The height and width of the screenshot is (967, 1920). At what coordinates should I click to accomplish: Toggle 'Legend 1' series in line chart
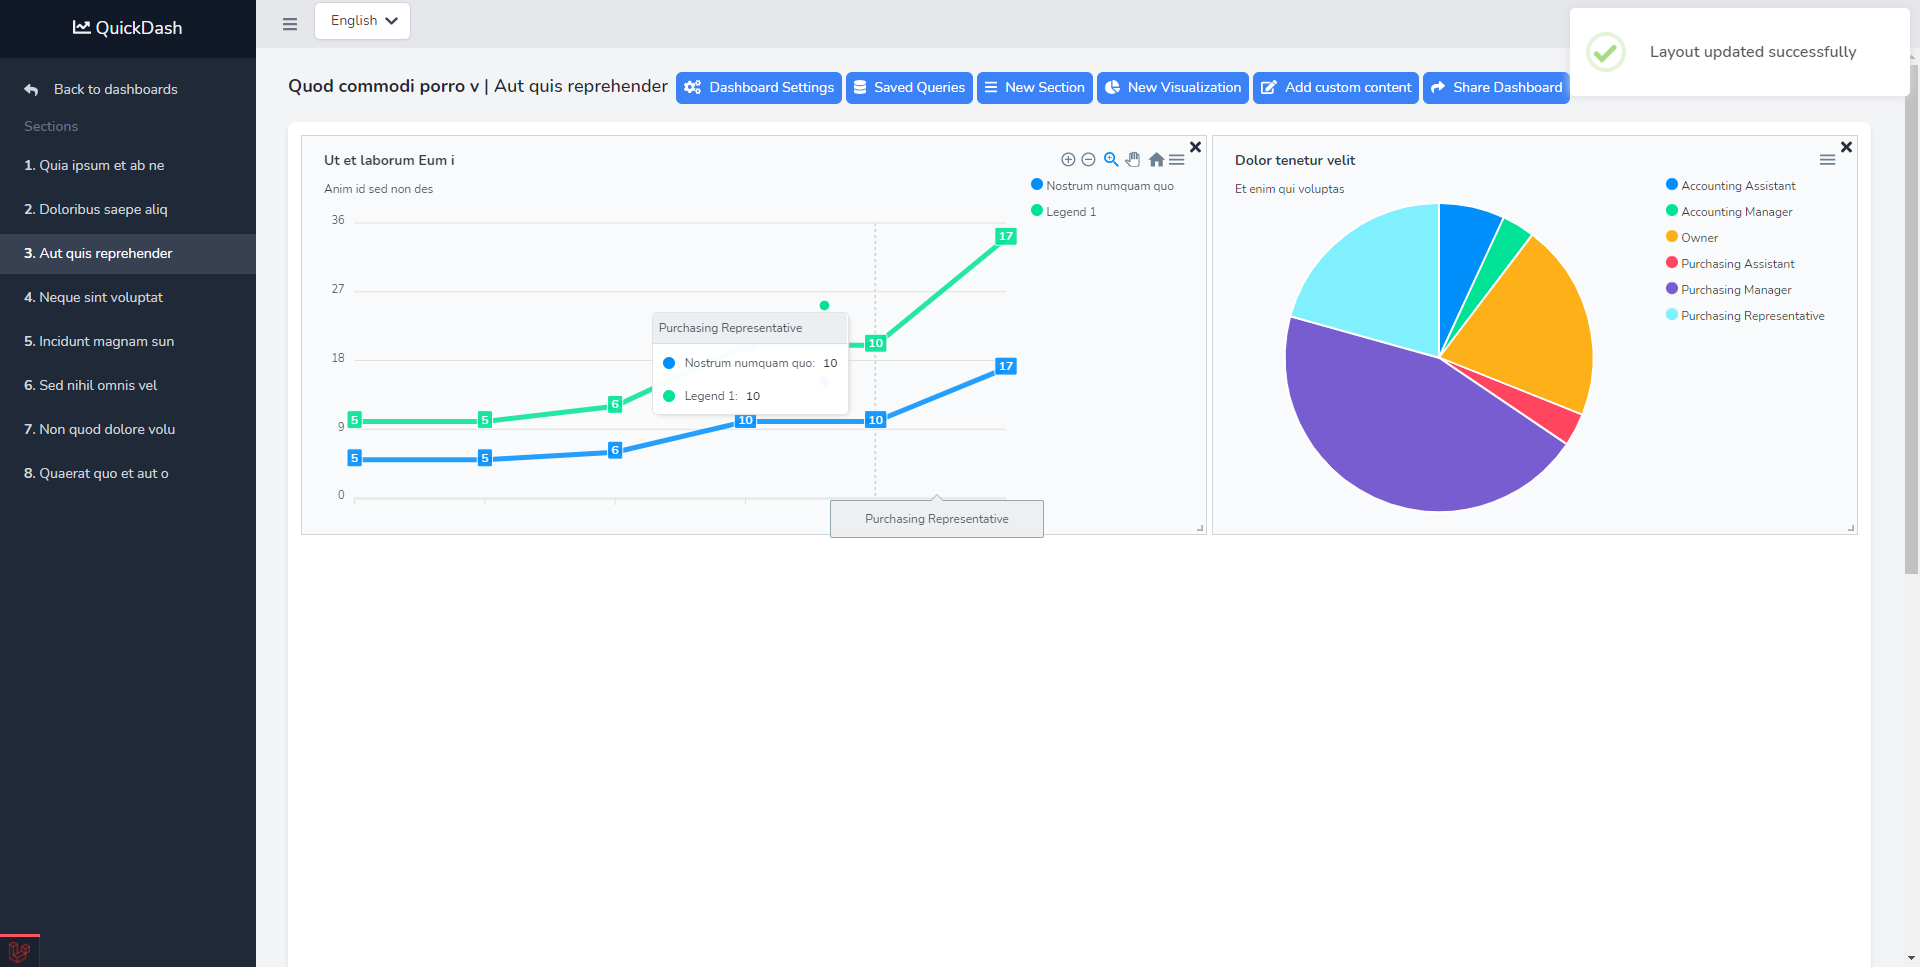point(1070,212)
